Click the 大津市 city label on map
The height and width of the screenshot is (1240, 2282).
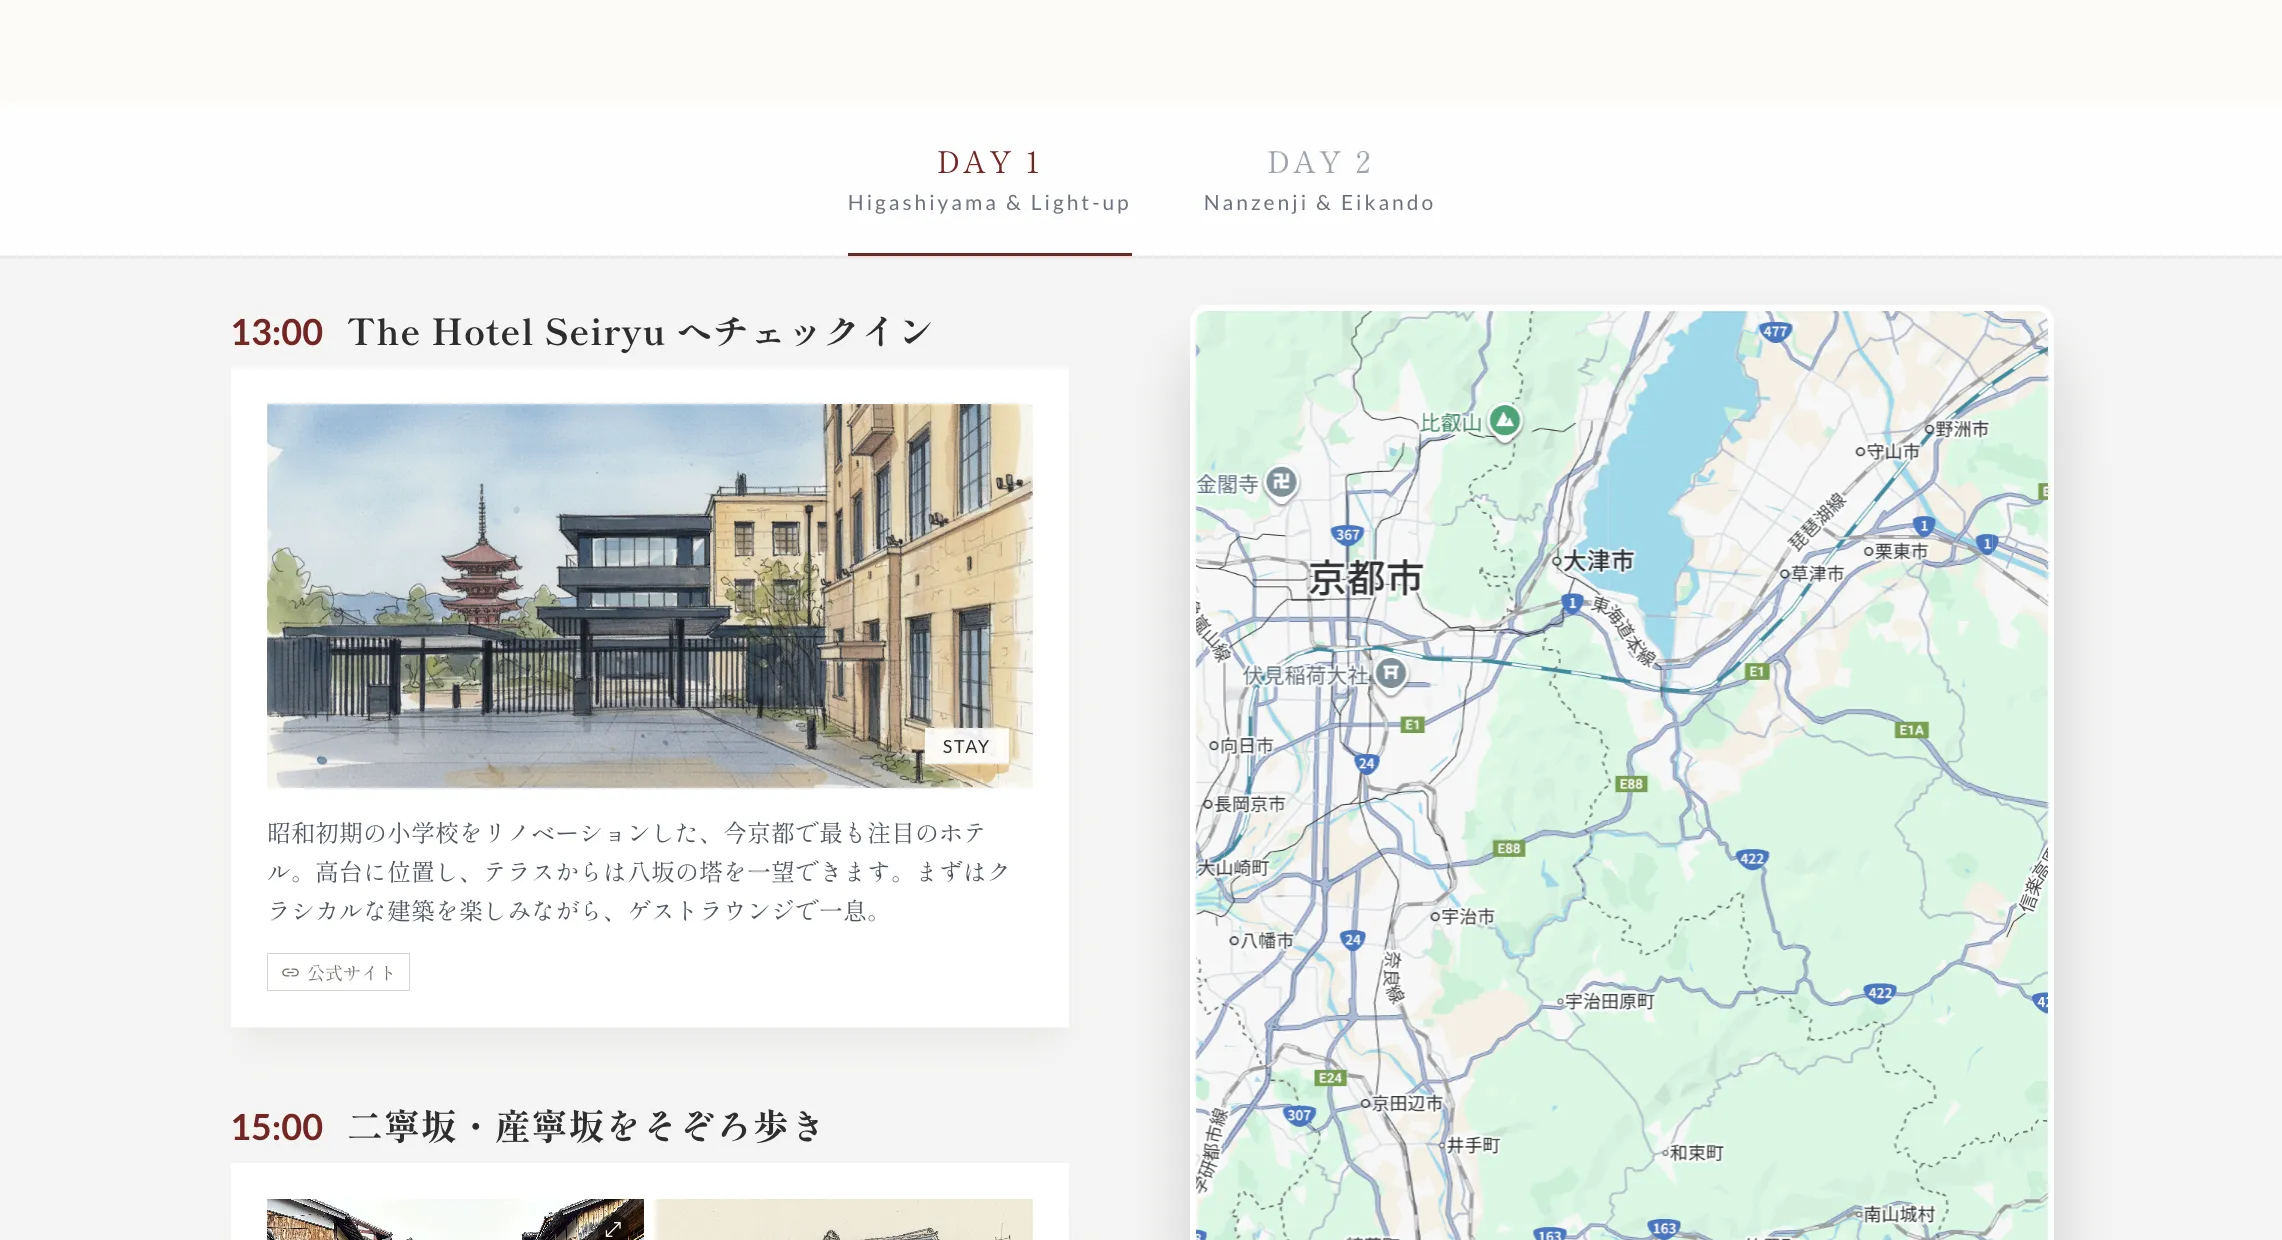click(1597, 561)
